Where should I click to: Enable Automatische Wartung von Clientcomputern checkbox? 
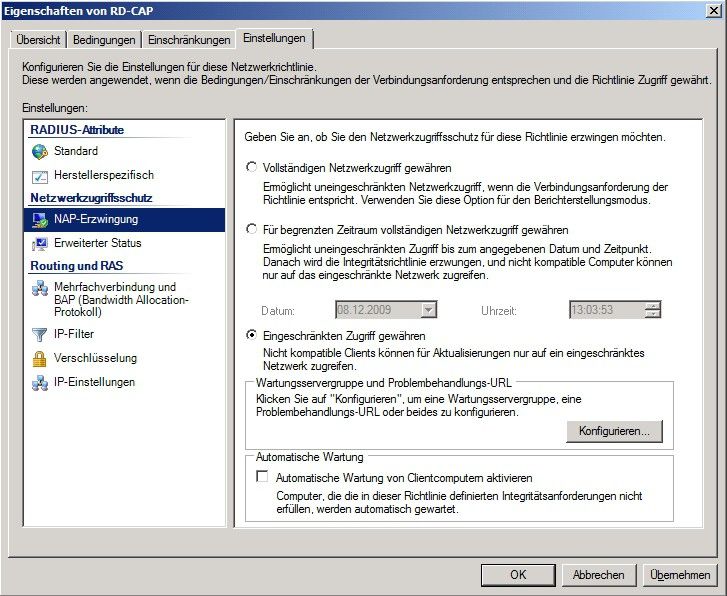[x=262, y=476]
